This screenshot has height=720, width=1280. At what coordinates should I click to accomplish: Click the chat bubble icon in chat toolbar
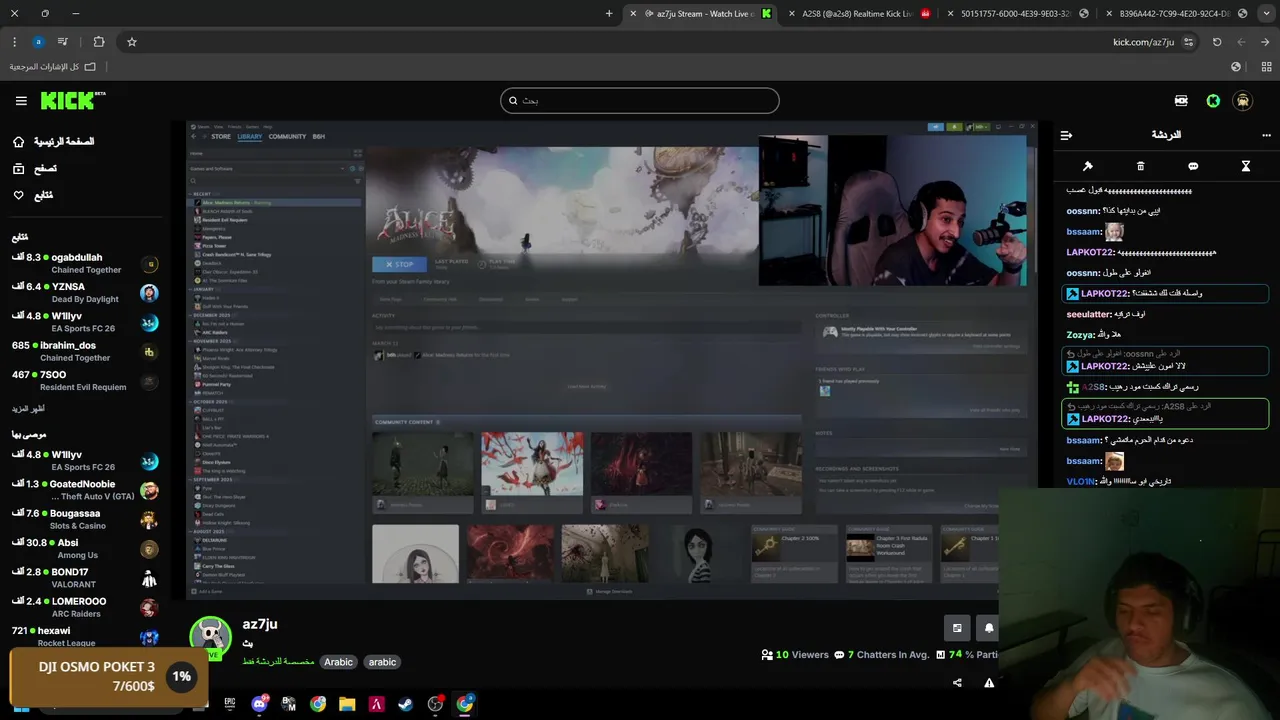click(1193, 166)
